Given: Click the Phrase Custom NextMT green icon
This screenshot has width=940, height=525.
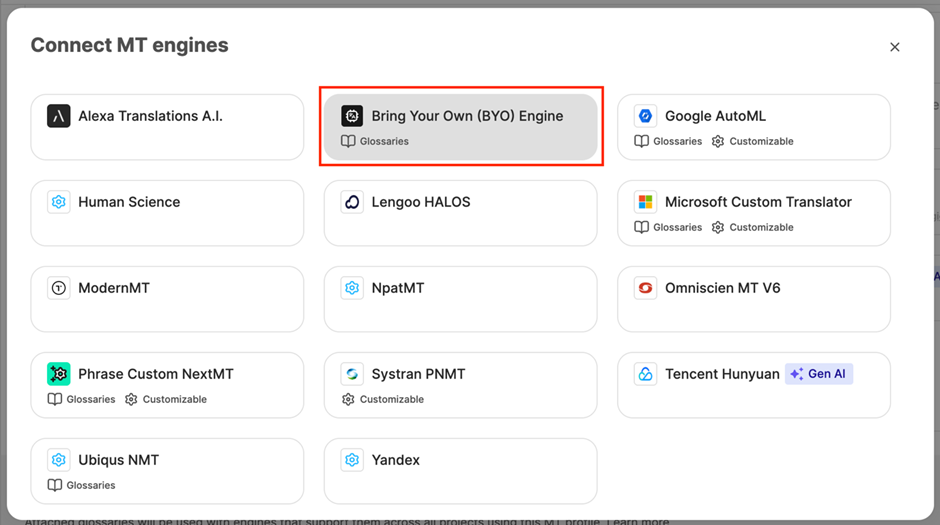Looking at the screenshot, I should pos(59,374).
